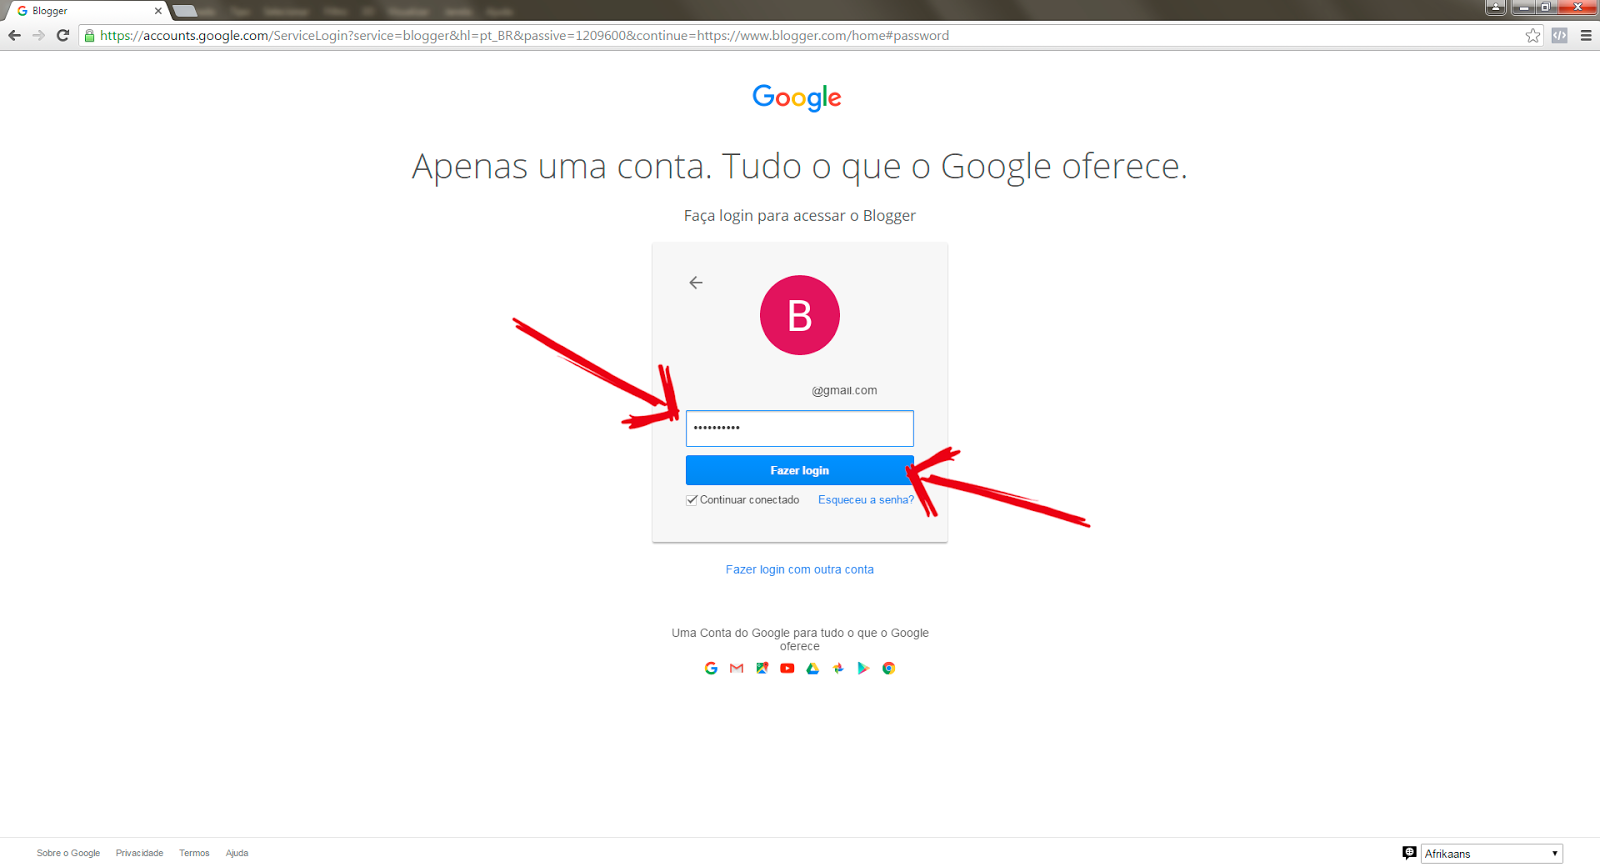Image resolution: width=1600 pixels, height=867 pixels.
Task: Click Fazer login com outra conta
Action: click(x=800, y=569)
